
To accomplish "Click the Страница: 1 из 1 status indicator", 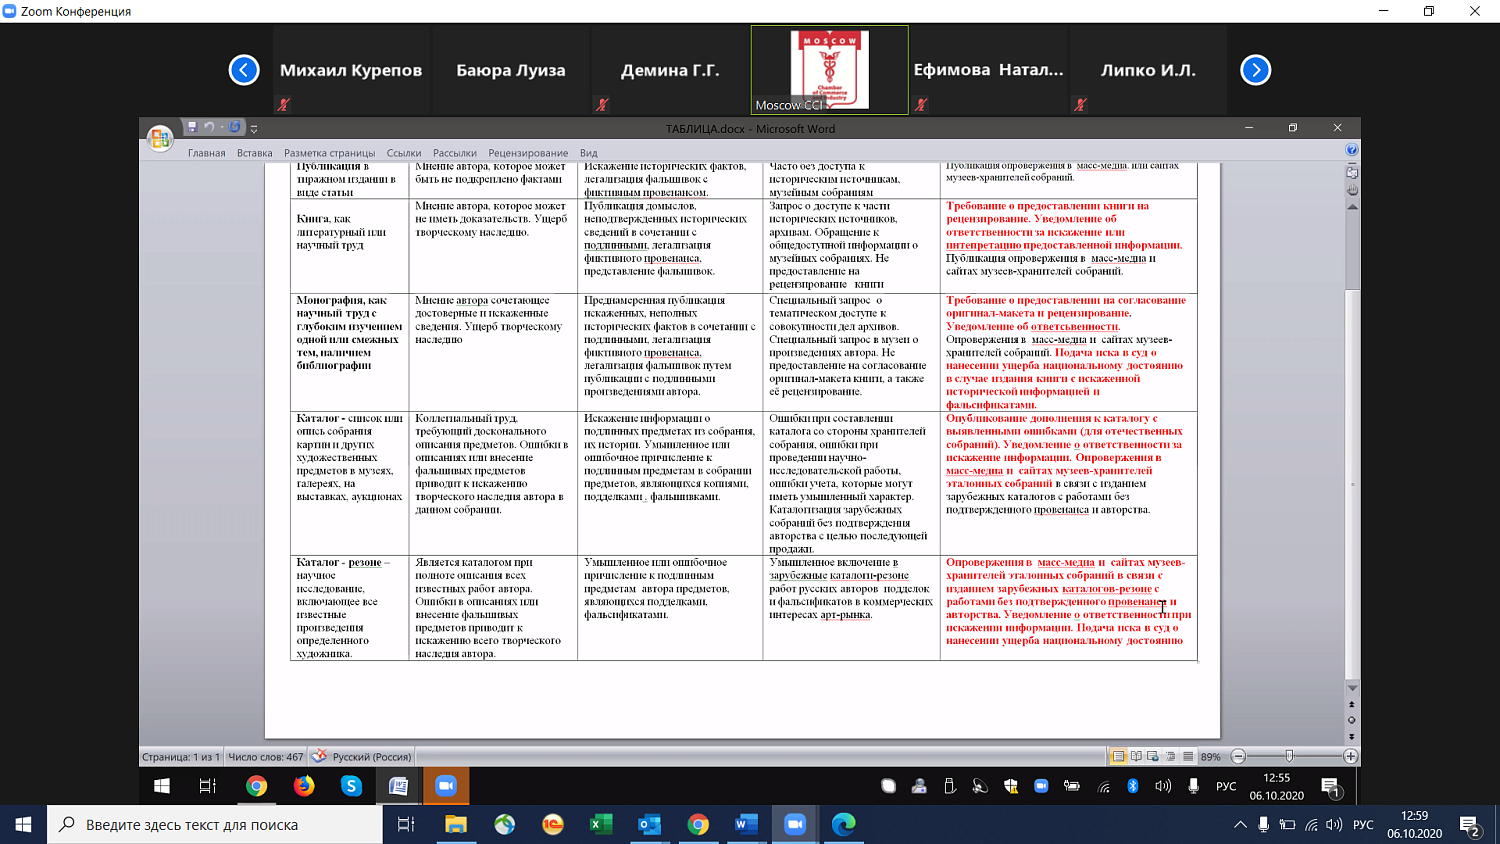I will (x=181, y=757).
